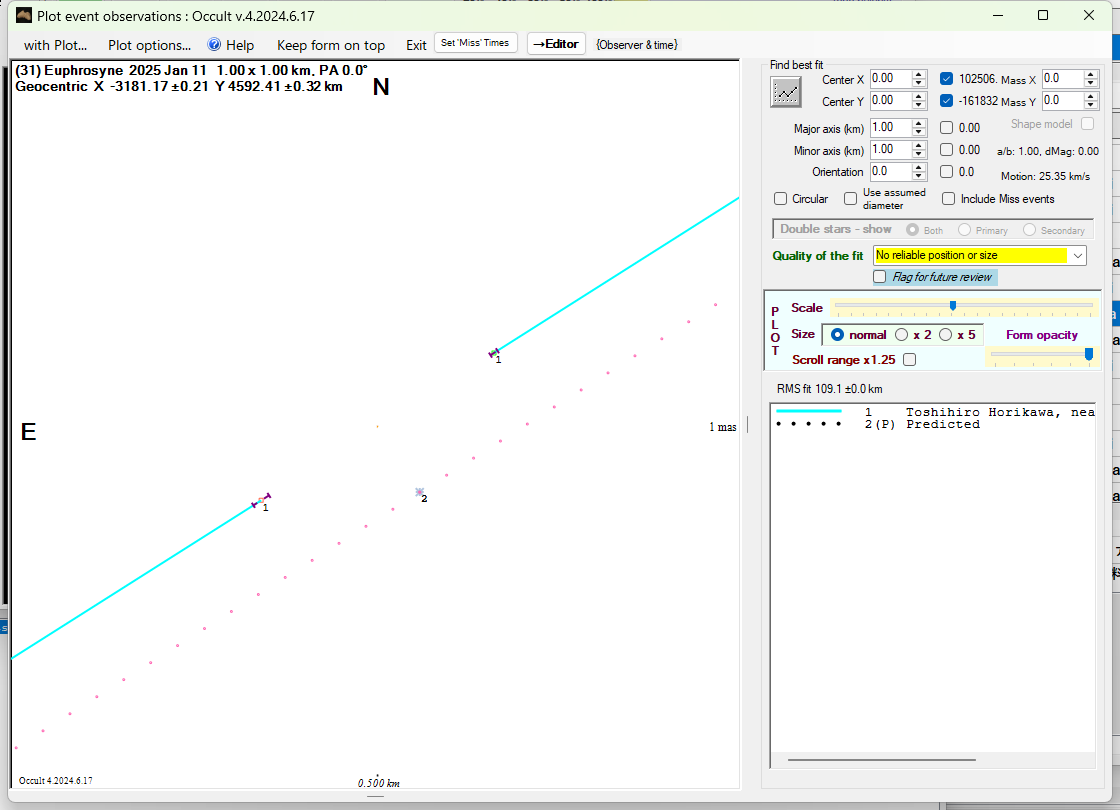1120x810 pixels.
Task: Click event marker 2 asterisk on plot
Action: click(420, 492)
